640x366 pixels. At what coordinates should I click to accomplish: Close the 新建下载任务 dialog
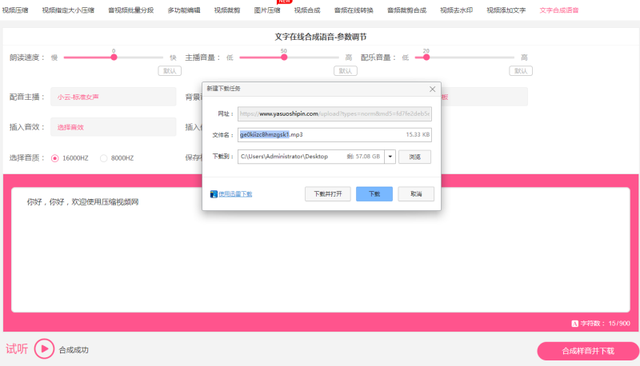(x=432, y=89)
